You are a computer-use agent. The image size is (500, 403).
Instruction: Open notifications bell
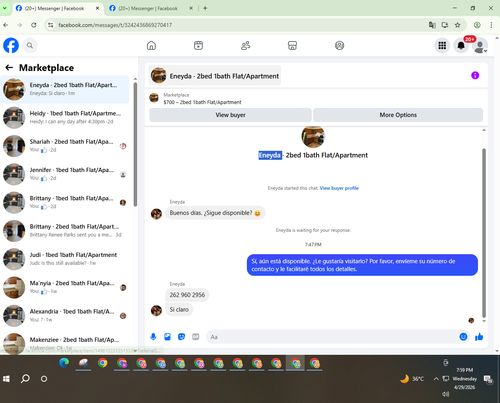[461, 46]
